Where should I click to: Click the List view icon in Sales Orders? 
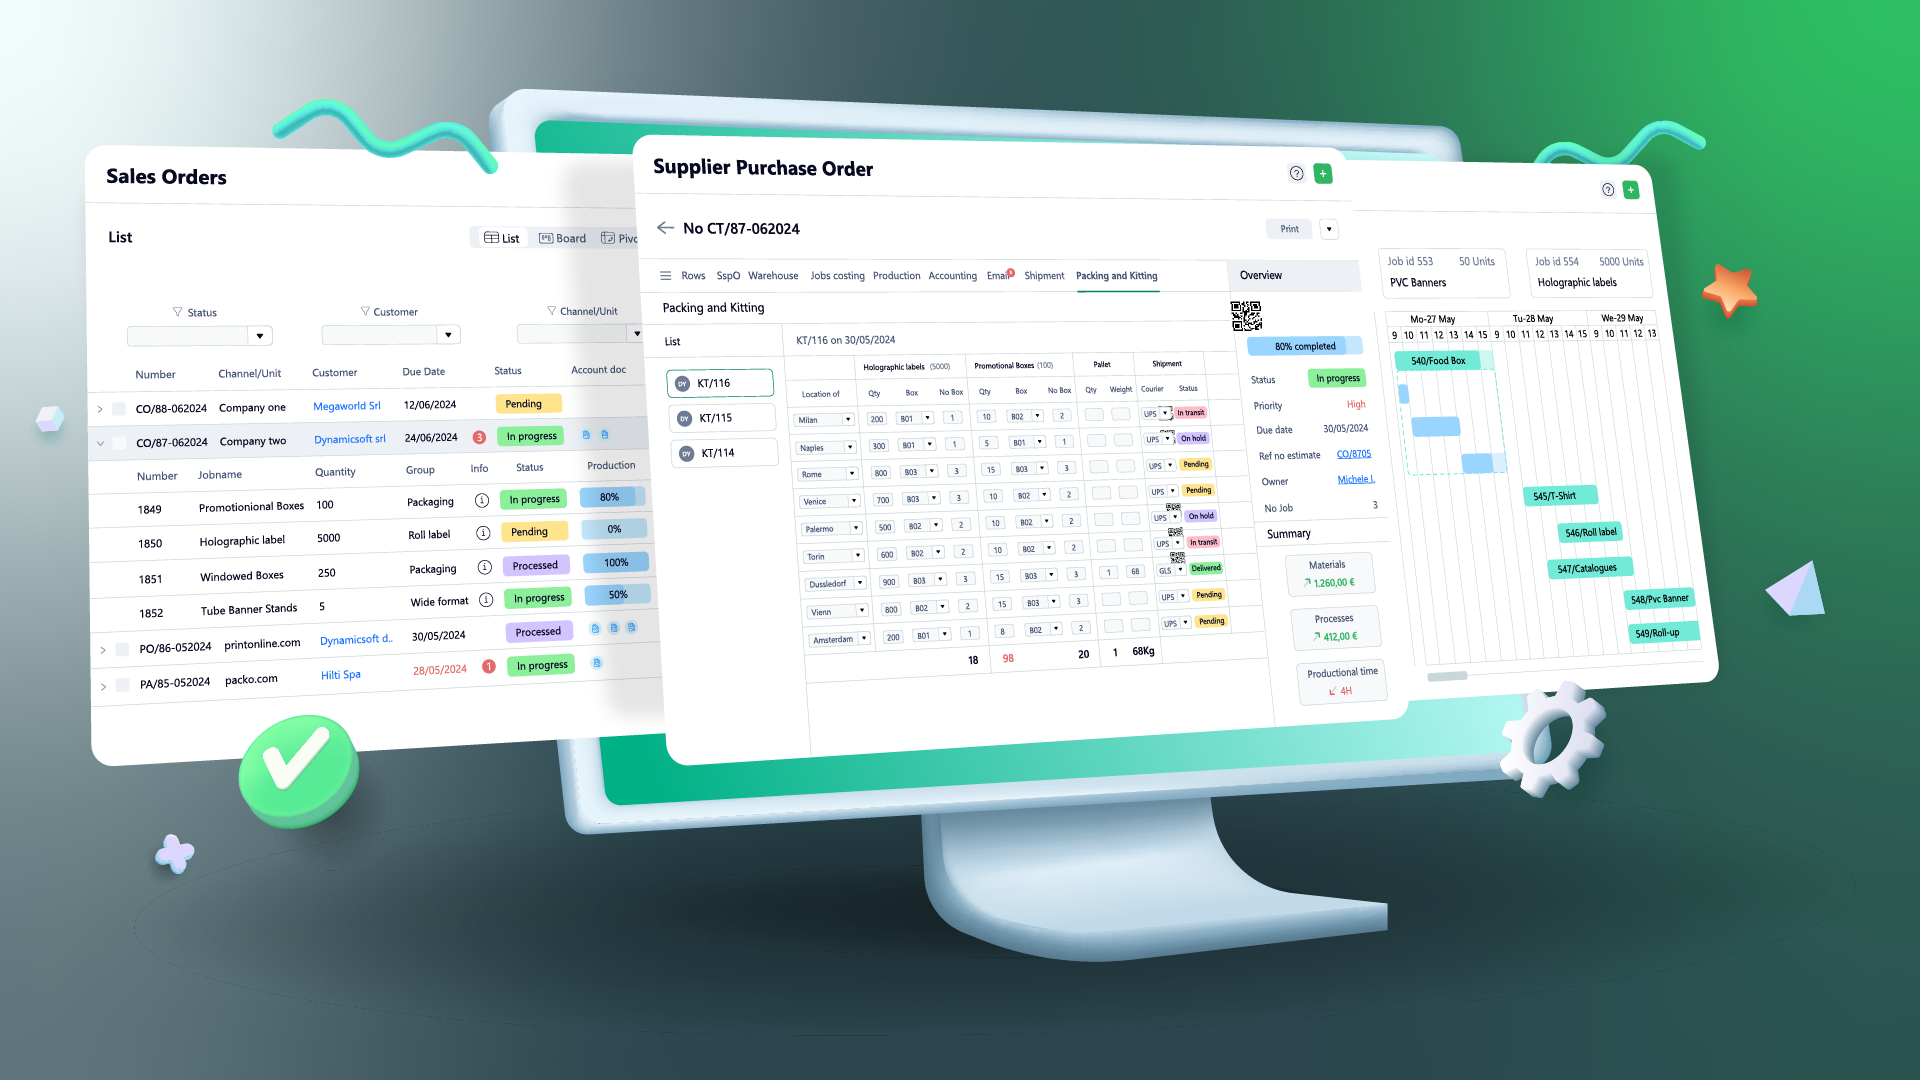tap(500, 237)
